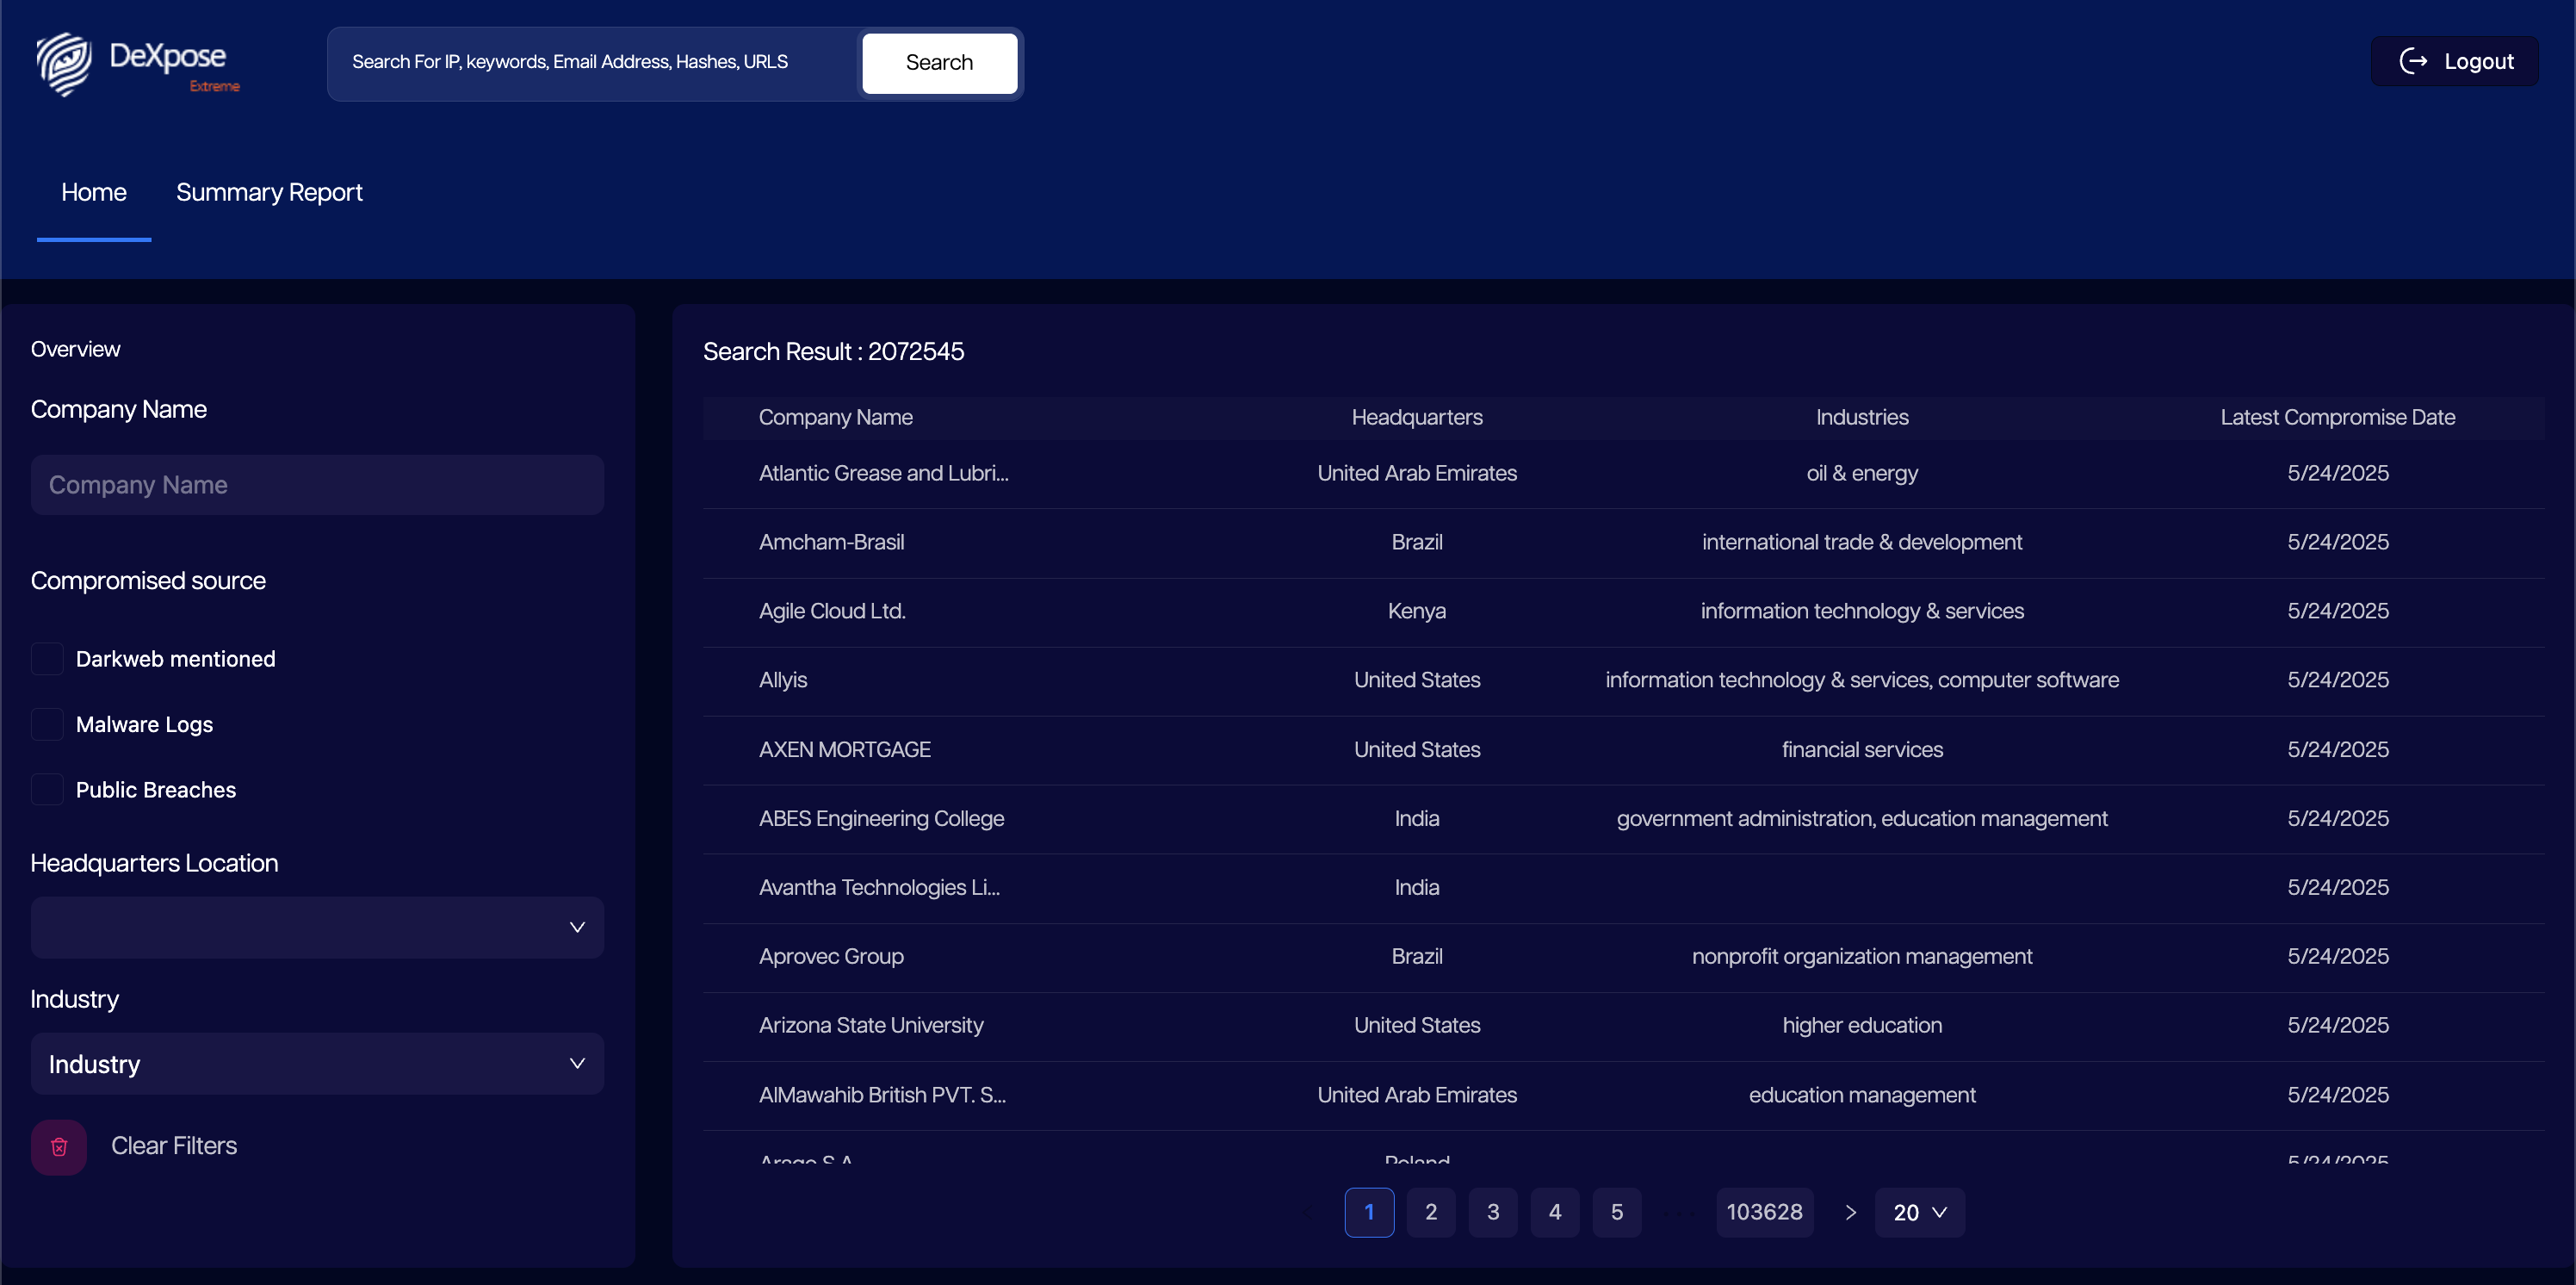Image resolution: width=2576 pixels, height=1285 pixels.
Task: Go to page 4
Action: click(1555, 1212)
